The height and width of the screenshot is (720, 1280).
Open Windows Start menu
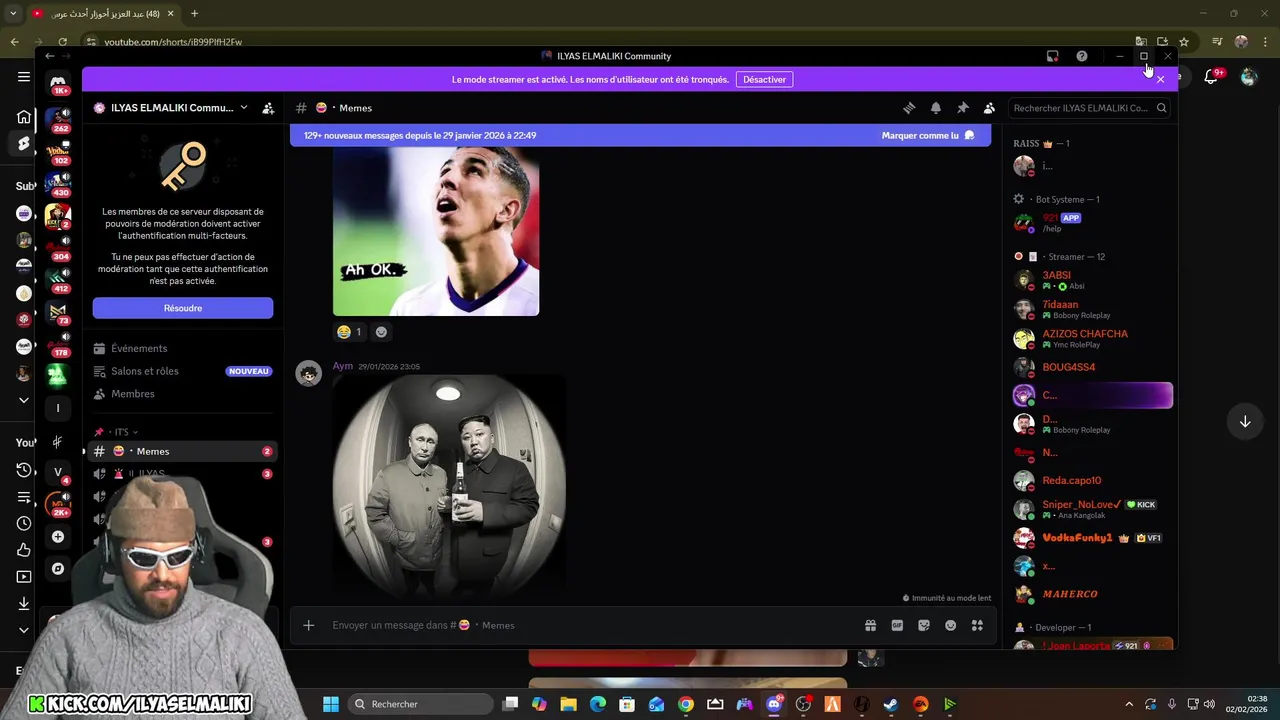(x=330, y=704)
